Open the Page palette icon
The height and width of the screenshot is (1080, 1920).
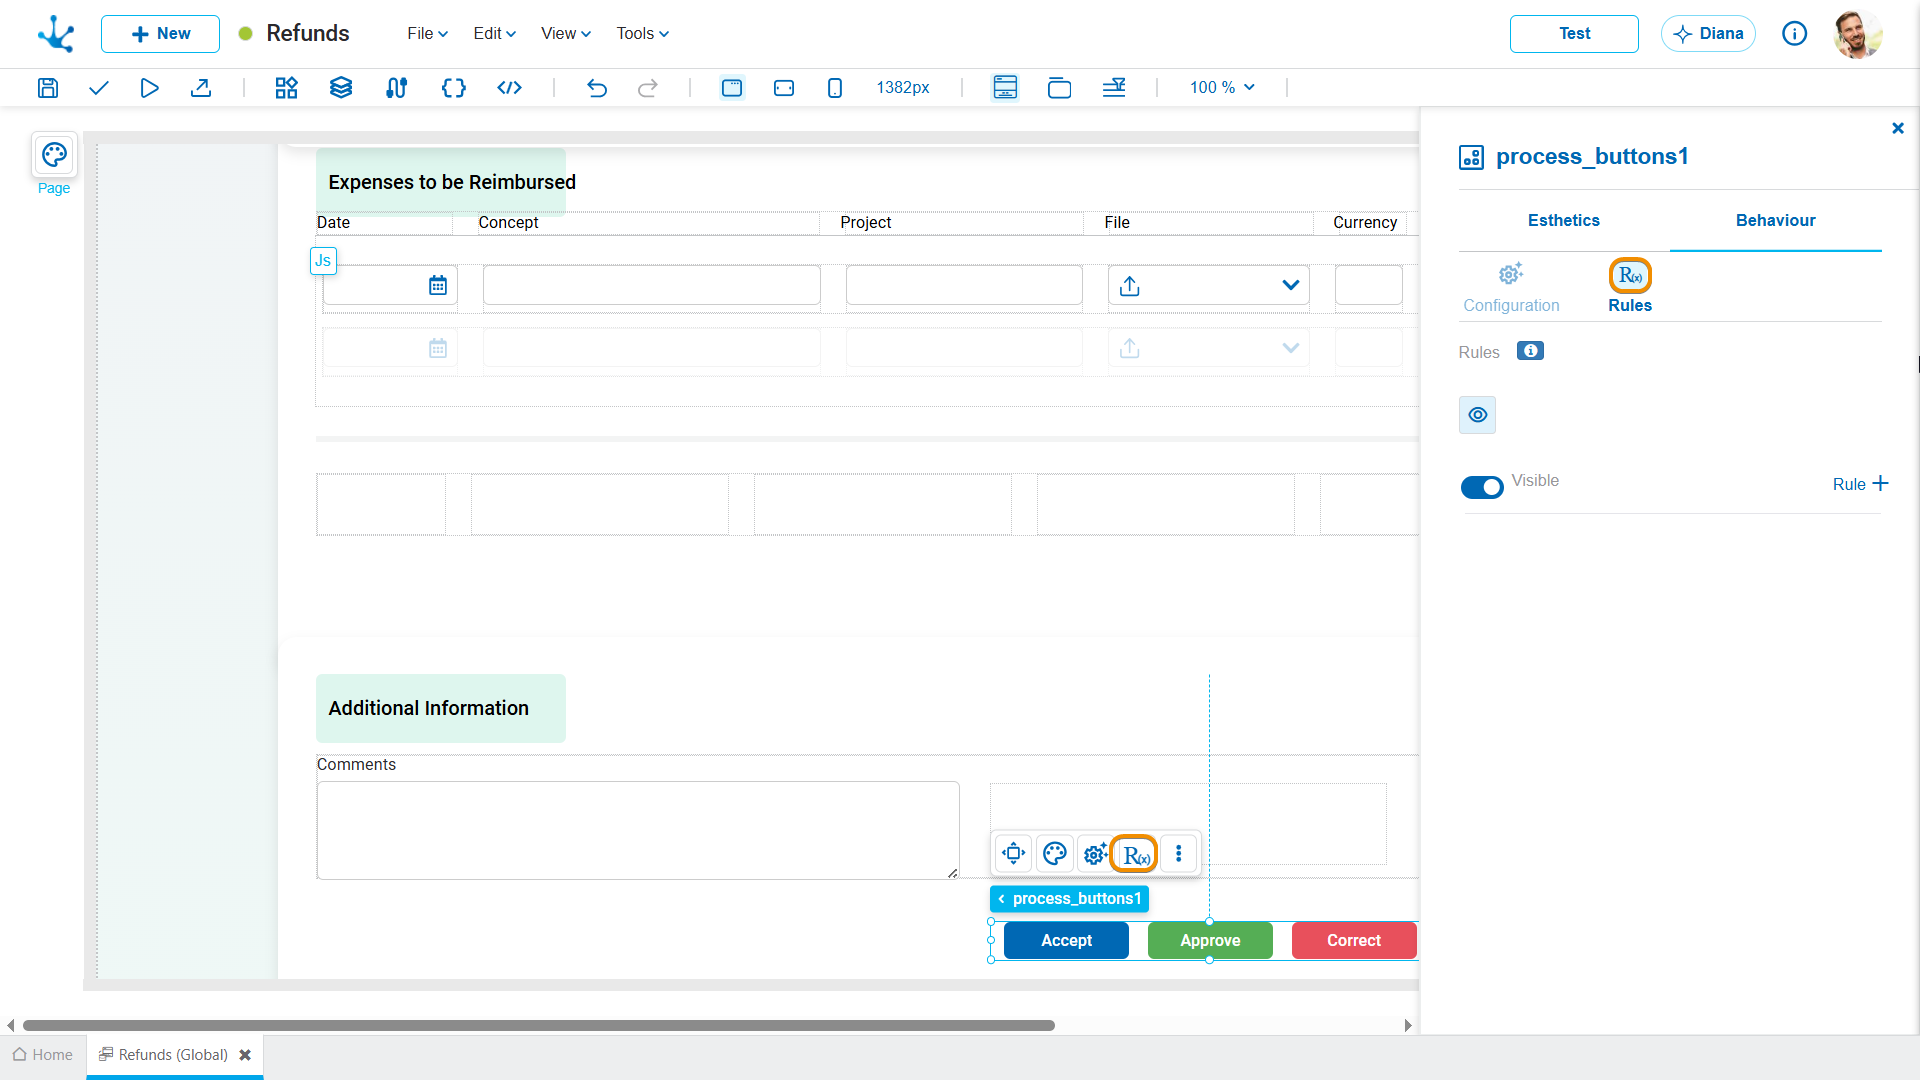(54, 155)
